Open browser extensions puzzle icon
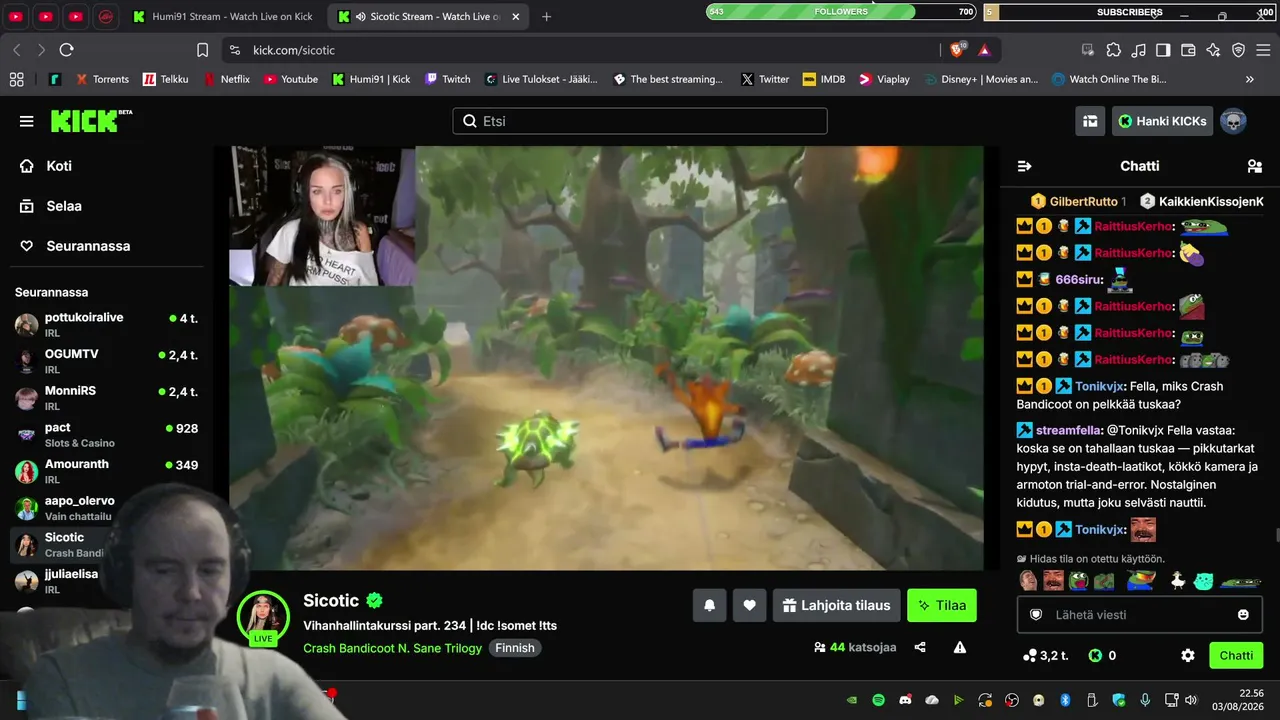The image size is (1280, 720). [x=1113, y=50]
